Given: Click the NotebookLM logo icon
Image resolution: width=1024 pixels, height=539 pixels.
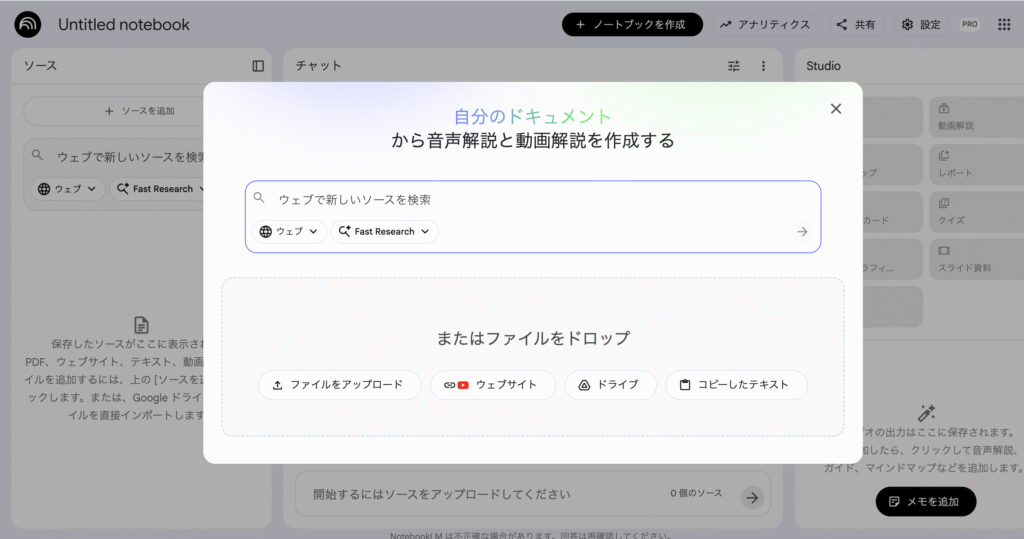Looking at the screenshot, I should (28, 24).
